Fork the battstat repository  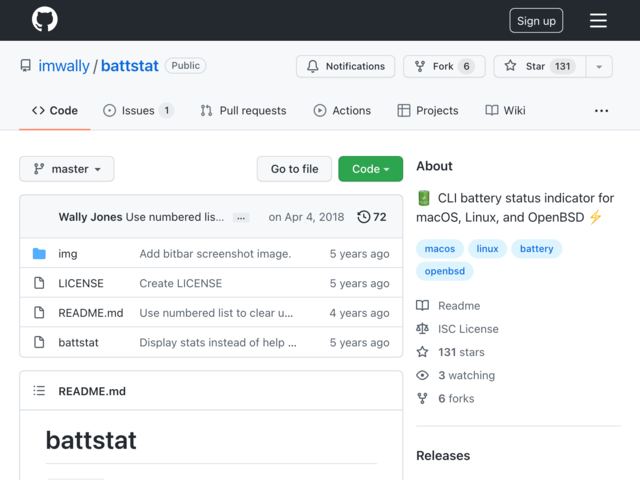[444, 66]
